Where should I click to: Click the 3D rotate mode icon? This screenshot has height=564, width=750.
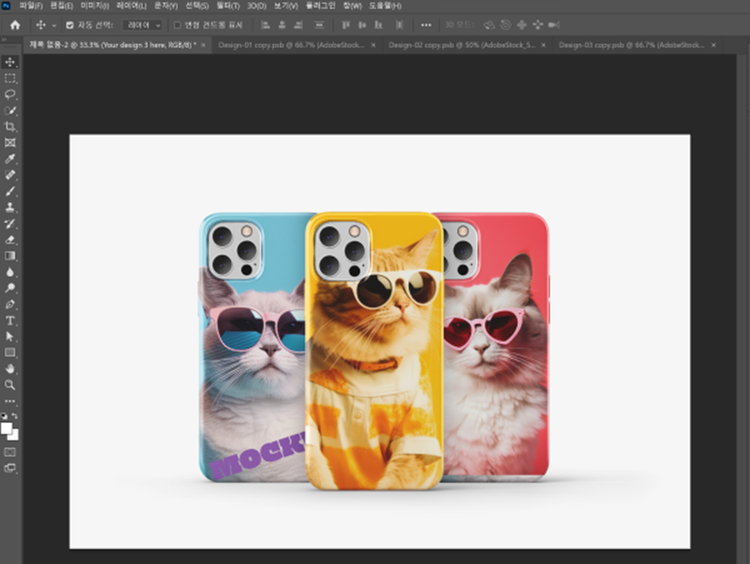[x=489, y=25]
